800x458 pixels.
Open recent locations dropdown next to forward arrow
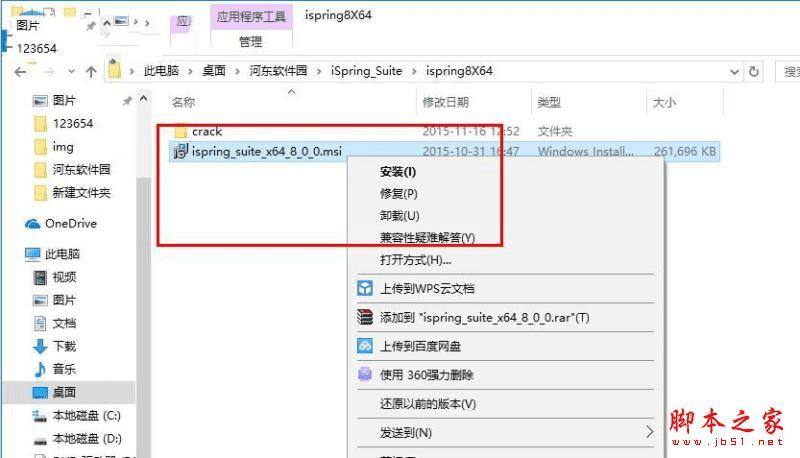pos(71,72)
